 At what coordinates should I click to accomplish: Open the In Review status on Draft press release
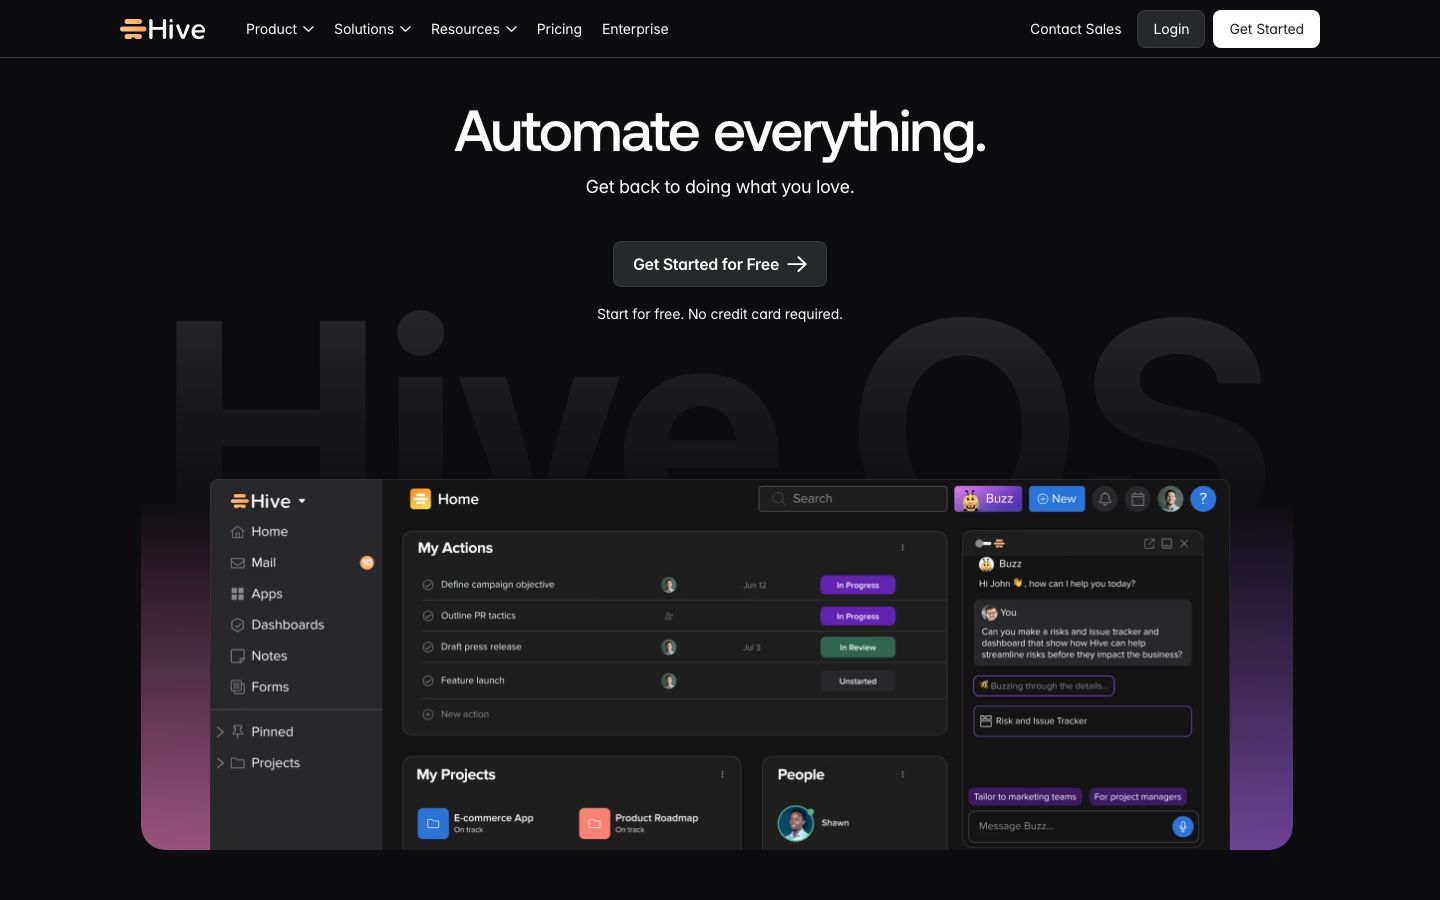point(858,648)
